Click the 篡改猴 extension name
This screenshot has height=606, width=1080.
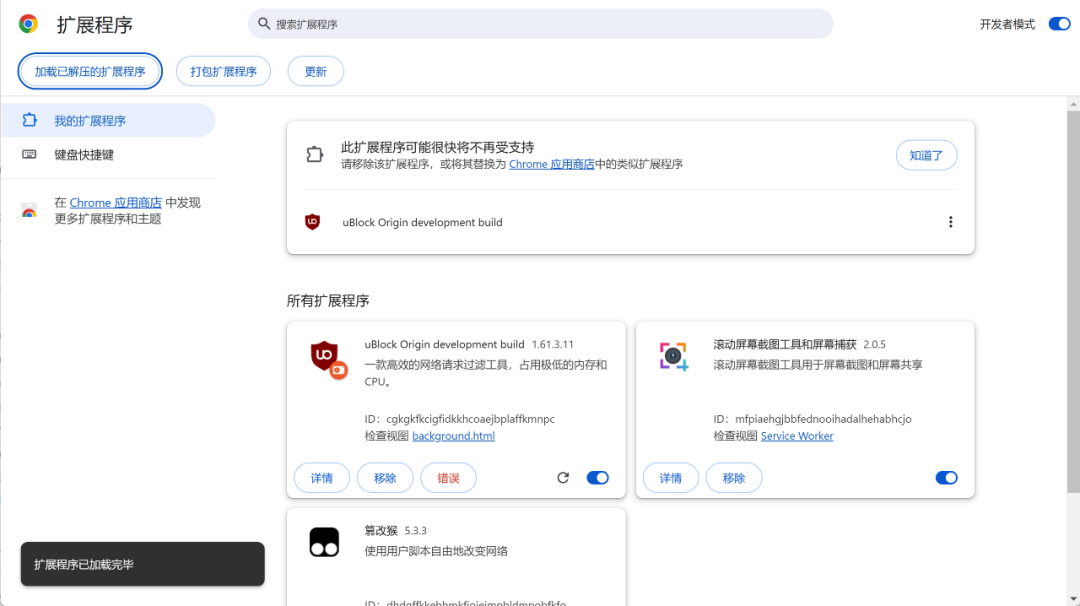pyautogui.click(x=381, y=530)
